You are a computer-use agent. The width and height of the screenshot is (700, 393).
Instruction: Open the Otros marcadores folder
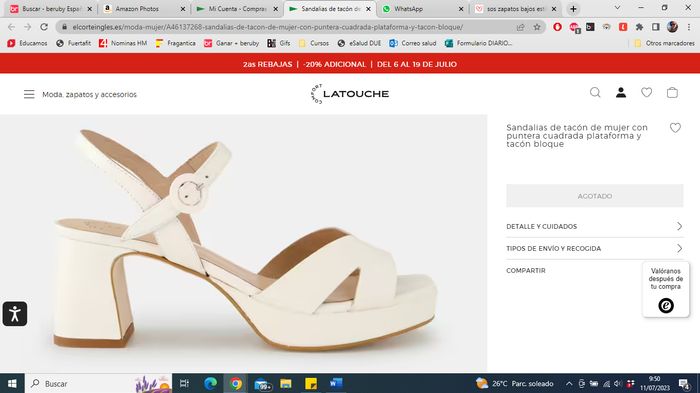(665, 43)
